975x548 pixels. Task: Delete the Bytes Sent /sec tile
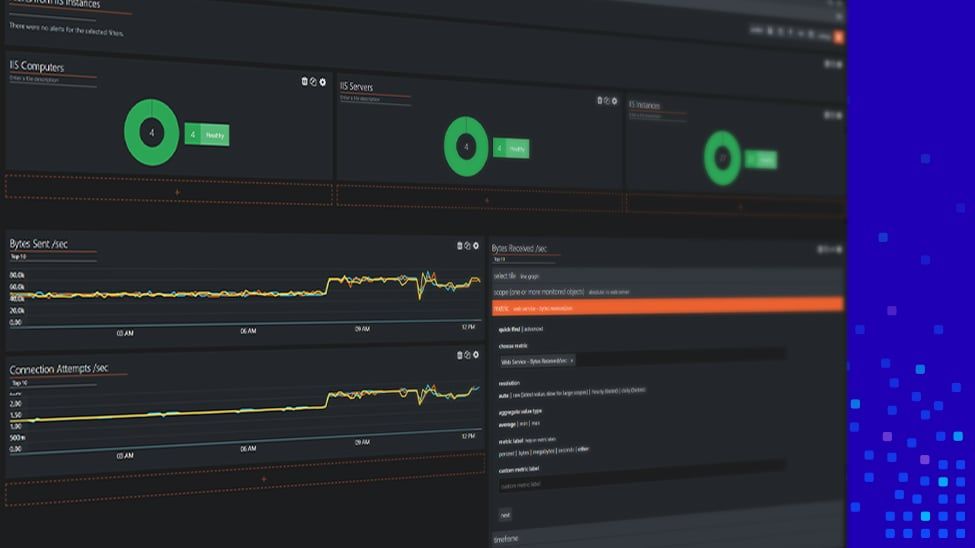460,245
